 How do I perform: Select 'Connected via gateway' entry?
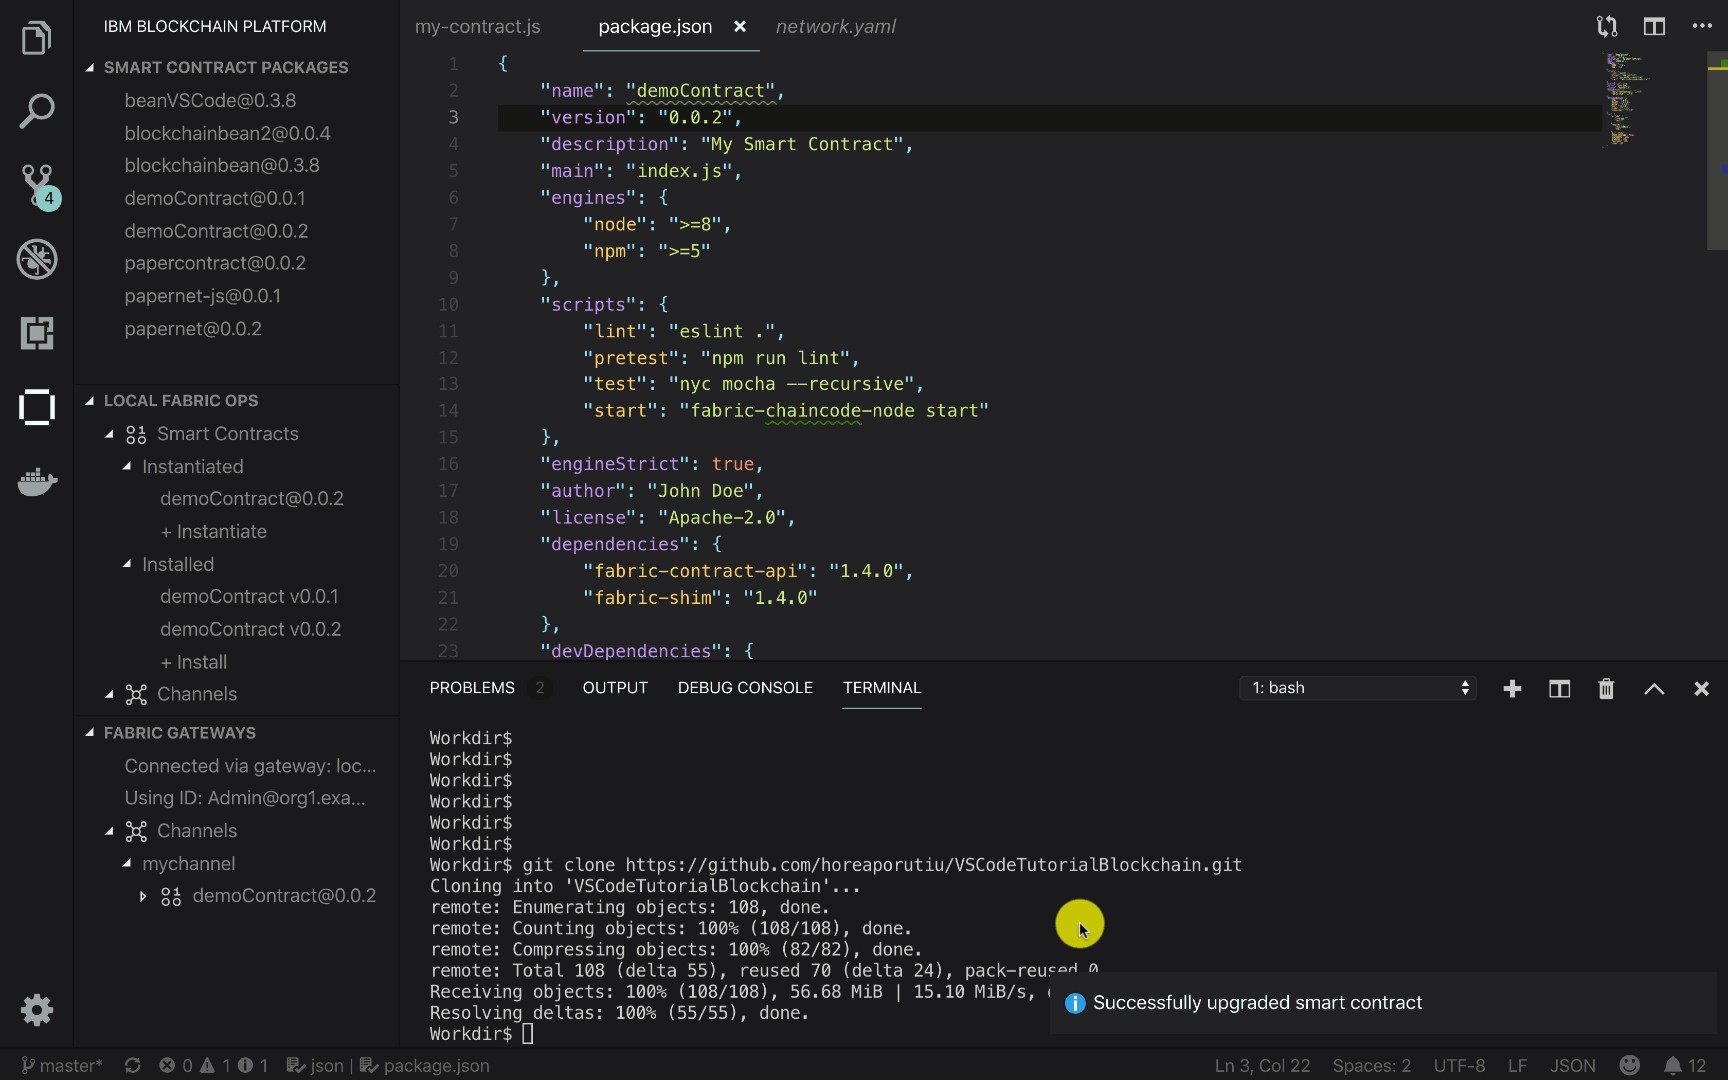pyautogui.click(x=250, y=766)
